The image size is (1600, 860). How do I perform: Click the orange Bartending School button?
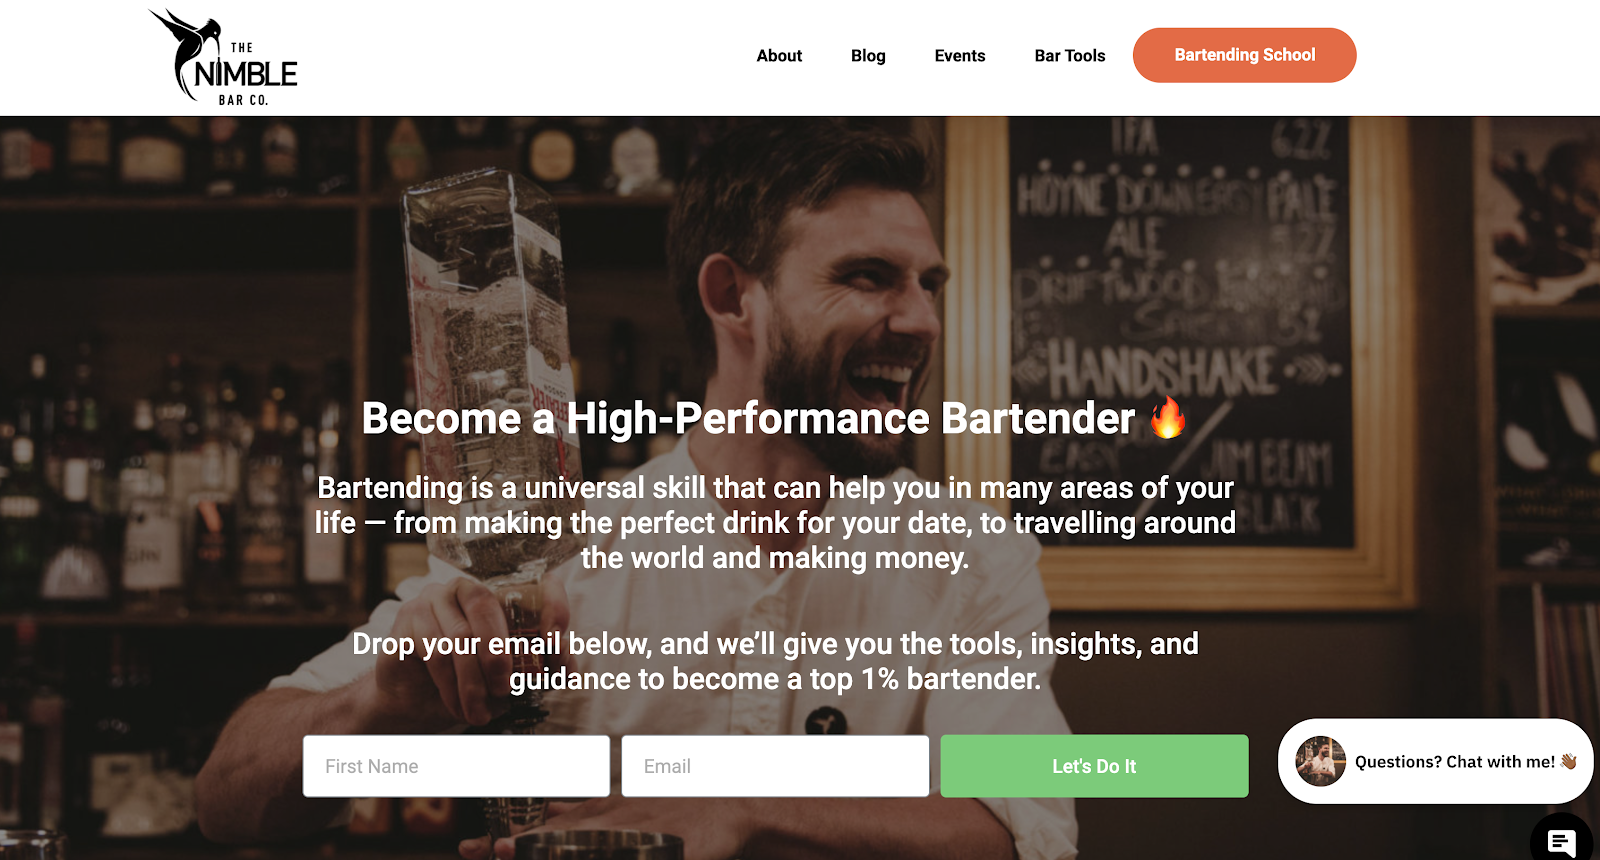pos(1244,55)
